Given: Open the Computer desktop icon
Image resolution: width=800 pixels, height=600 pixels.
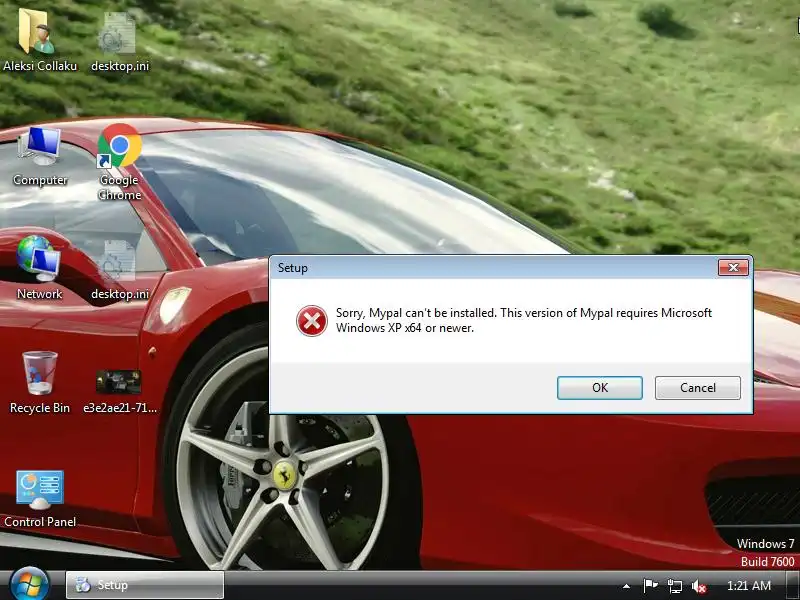Looking at the screenshot, I should coord(40,156).
